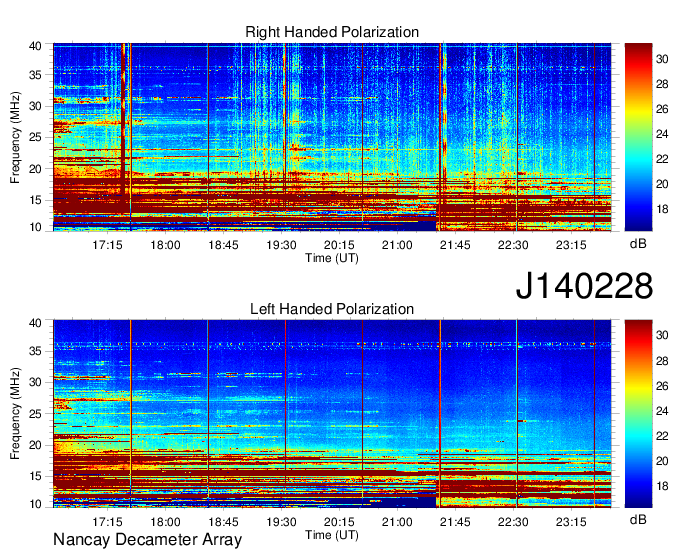Click the 23:15 time tick under the Right Handed plot
This screenshot has height=552, width=680.
571,245
